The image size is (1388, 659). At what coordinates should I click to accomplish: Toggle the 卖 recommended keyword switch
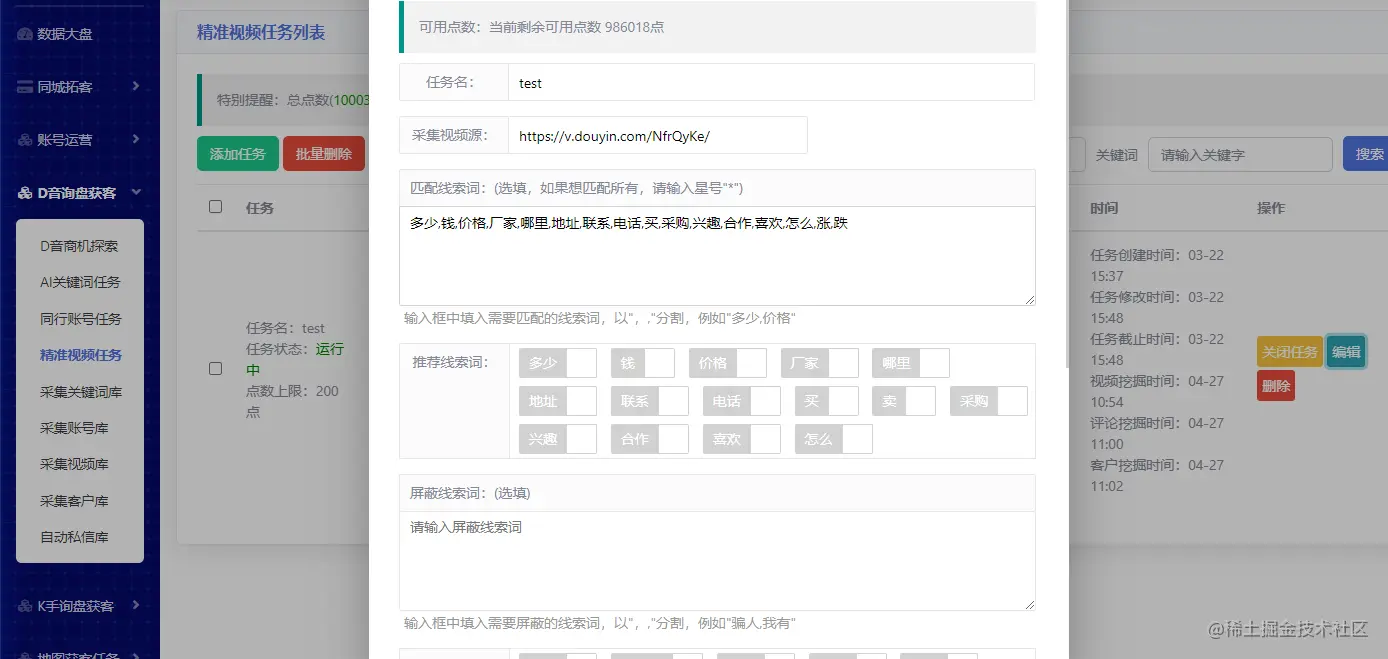coord(904,401)
